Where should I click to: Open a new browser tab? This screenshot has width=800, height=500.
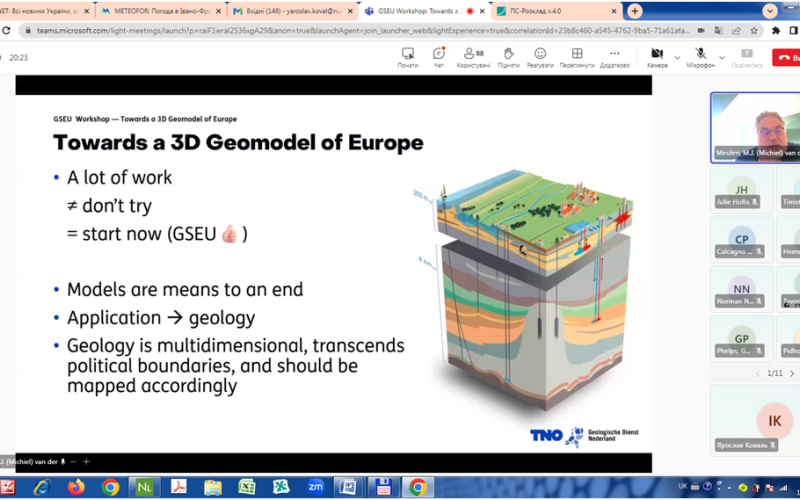click(x=635, y=11)
